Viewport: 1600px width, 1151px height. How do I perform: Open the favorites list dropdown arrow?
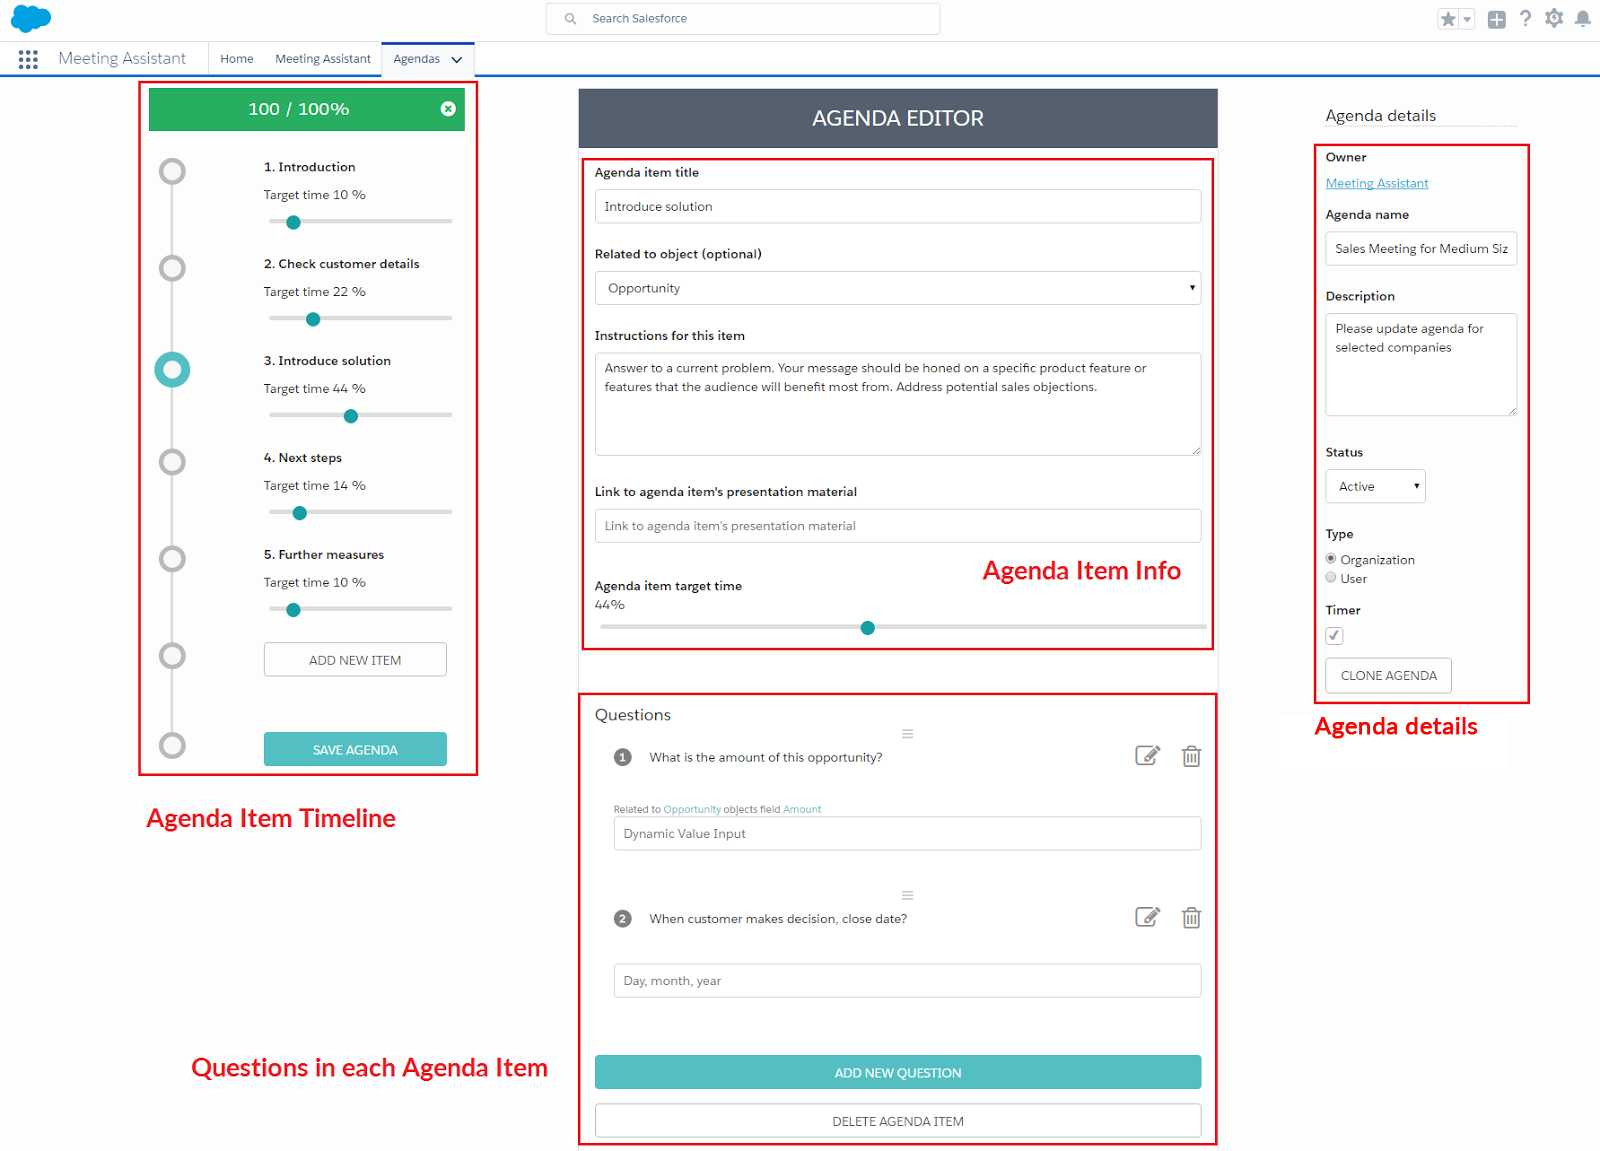(1467, 19)
